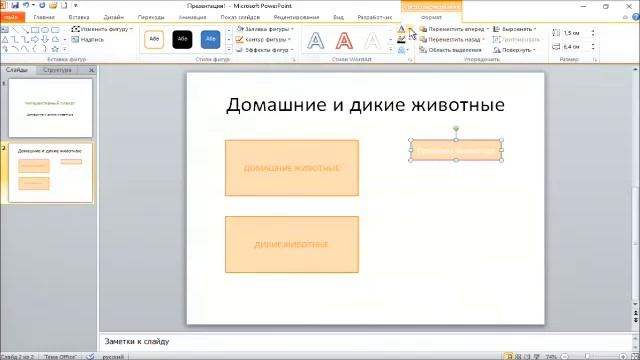Click the Redo icon
This screenshot has height=360, width=640.
pos(42,5)
